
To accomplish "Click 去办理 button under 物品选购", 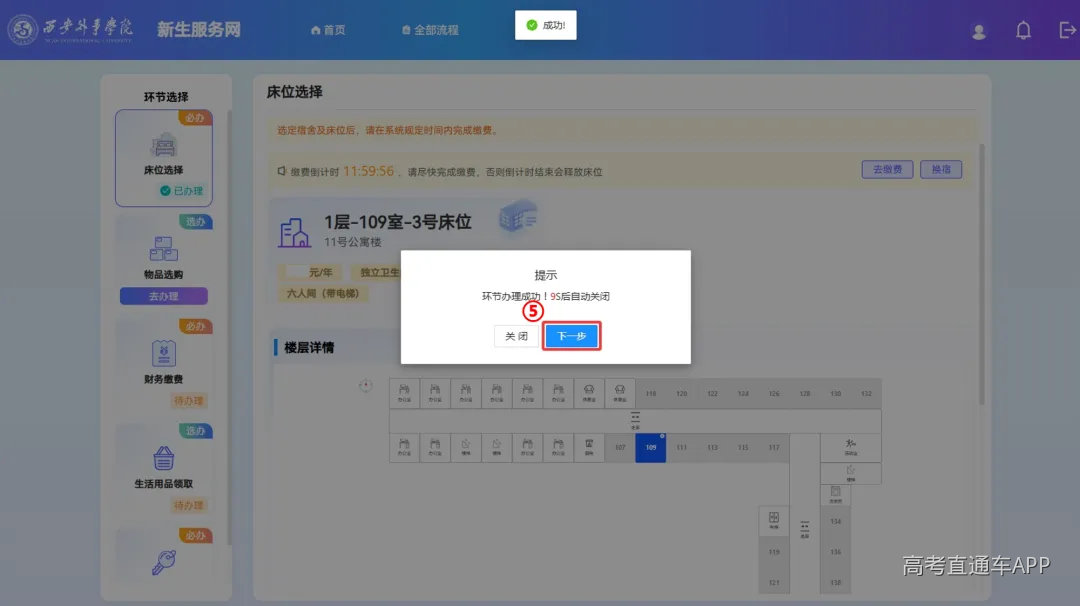I will 164,296.
